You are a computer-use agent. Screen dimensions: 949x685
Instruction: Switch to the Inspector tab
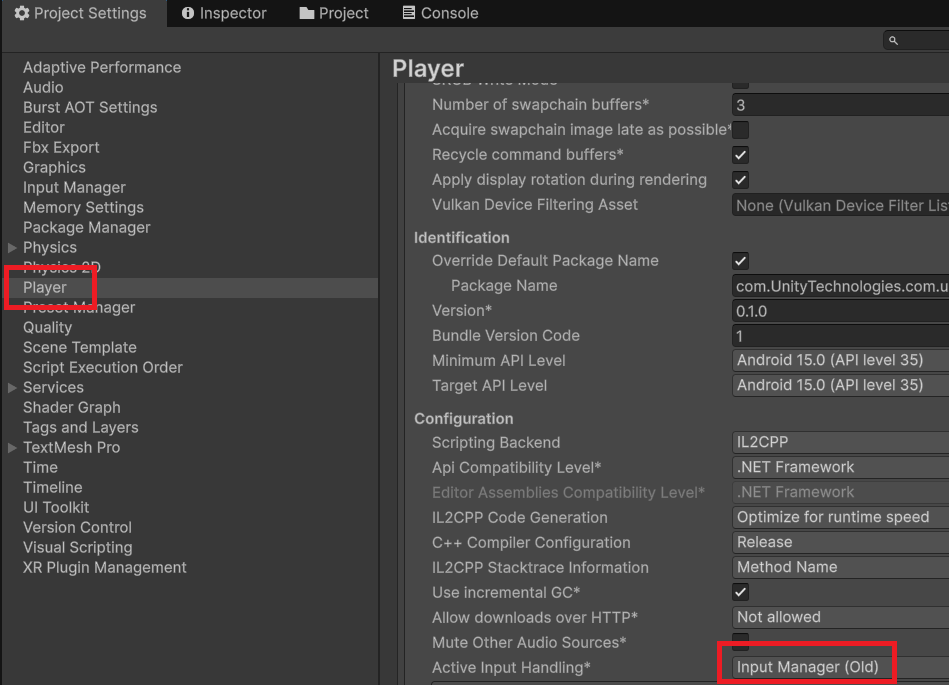click(224, 13)
